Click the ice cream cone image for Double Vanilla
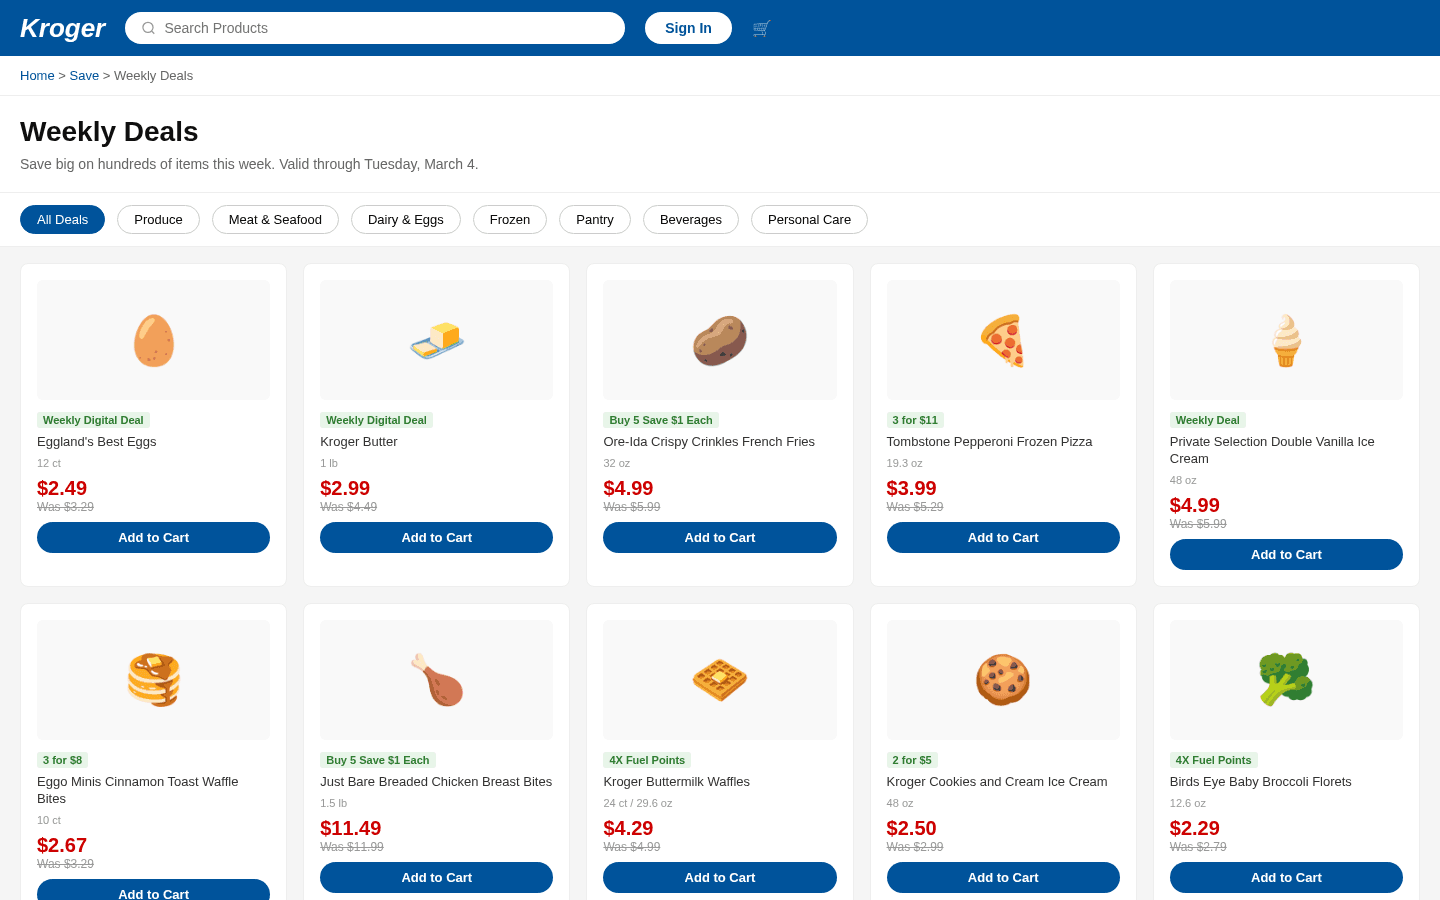Image resolution: width=1440 pixels, height=900 pixels. point(1286,339)
